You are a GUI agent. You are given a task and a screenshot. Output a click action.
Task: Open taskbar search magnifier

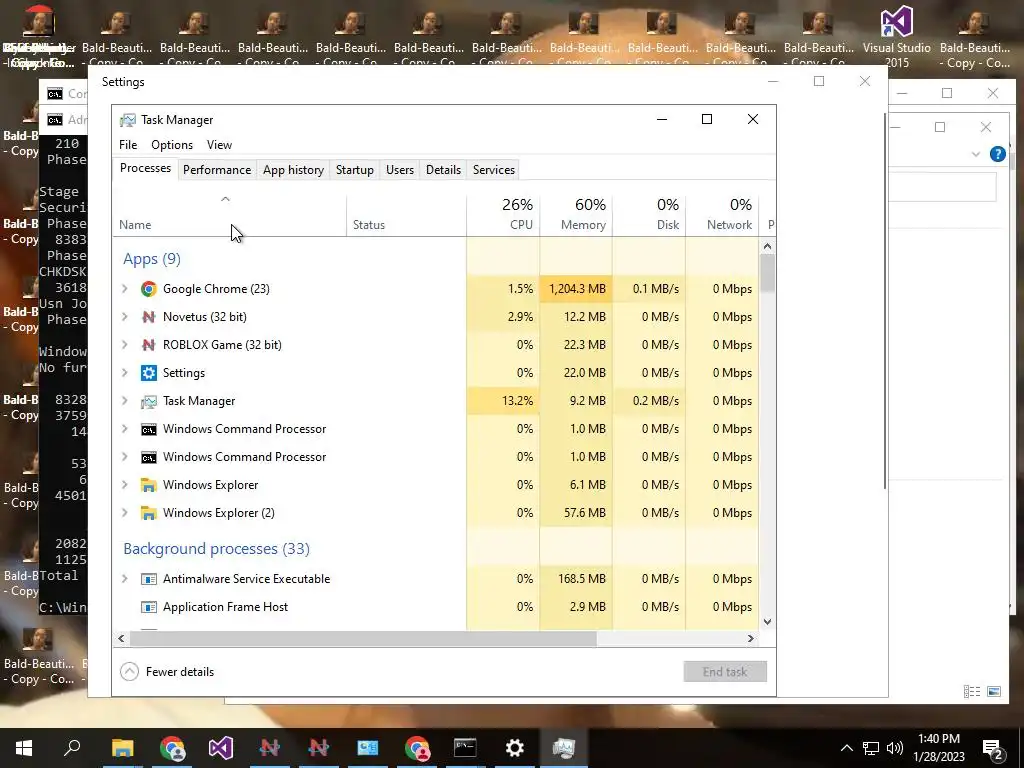click(72, 747)
